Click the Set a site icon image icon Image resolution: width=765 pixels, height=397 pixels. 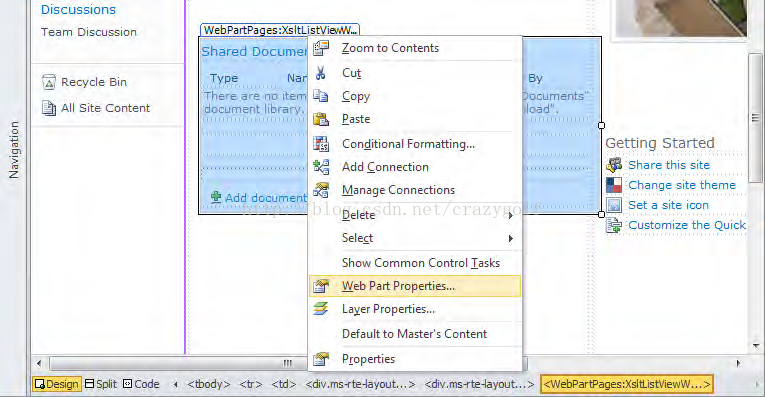614,205
